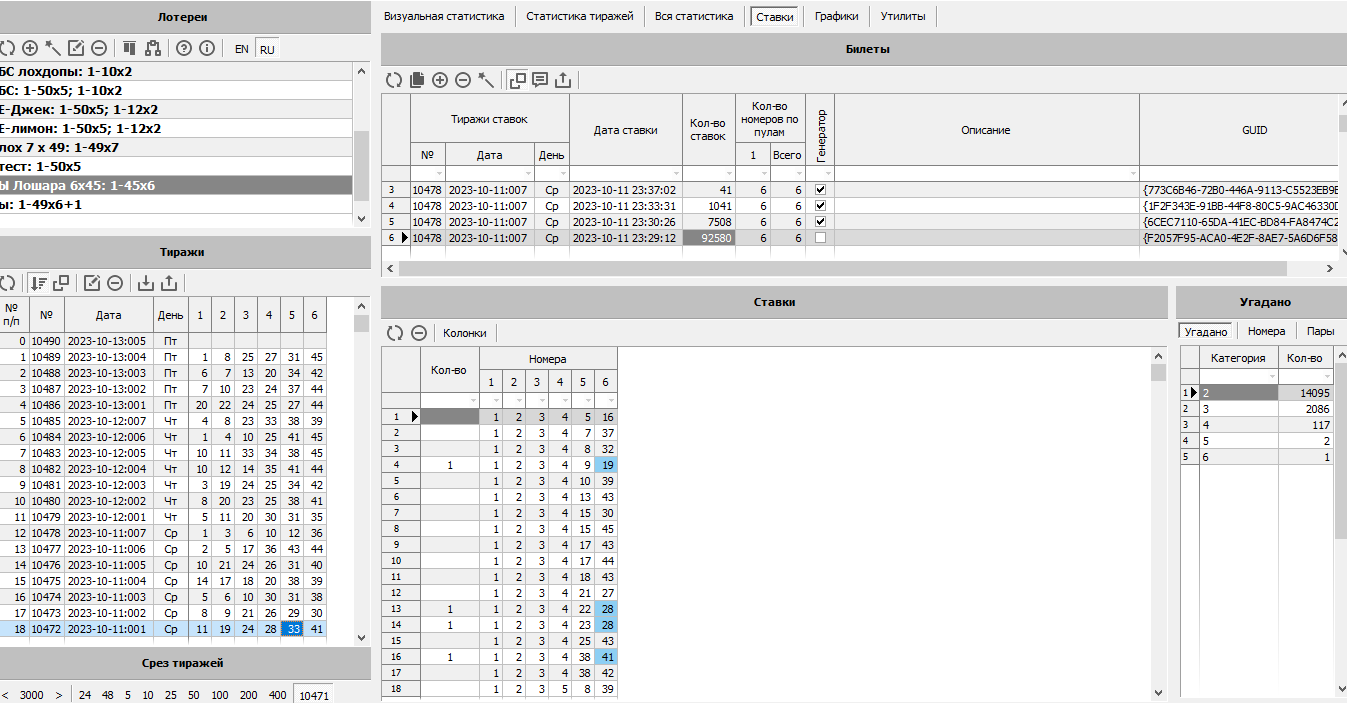
Task: Toggle the overlapping windows icon in Билеты toolbar
Action: (x=517, y=80)
